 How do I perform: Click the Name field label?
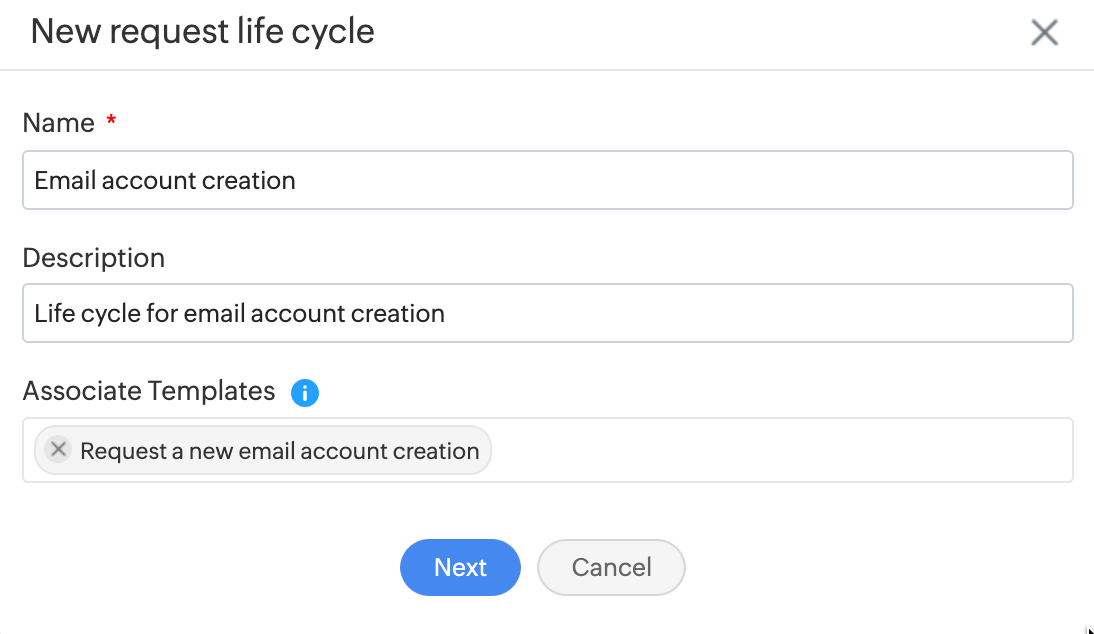click(x=59, y=123)
